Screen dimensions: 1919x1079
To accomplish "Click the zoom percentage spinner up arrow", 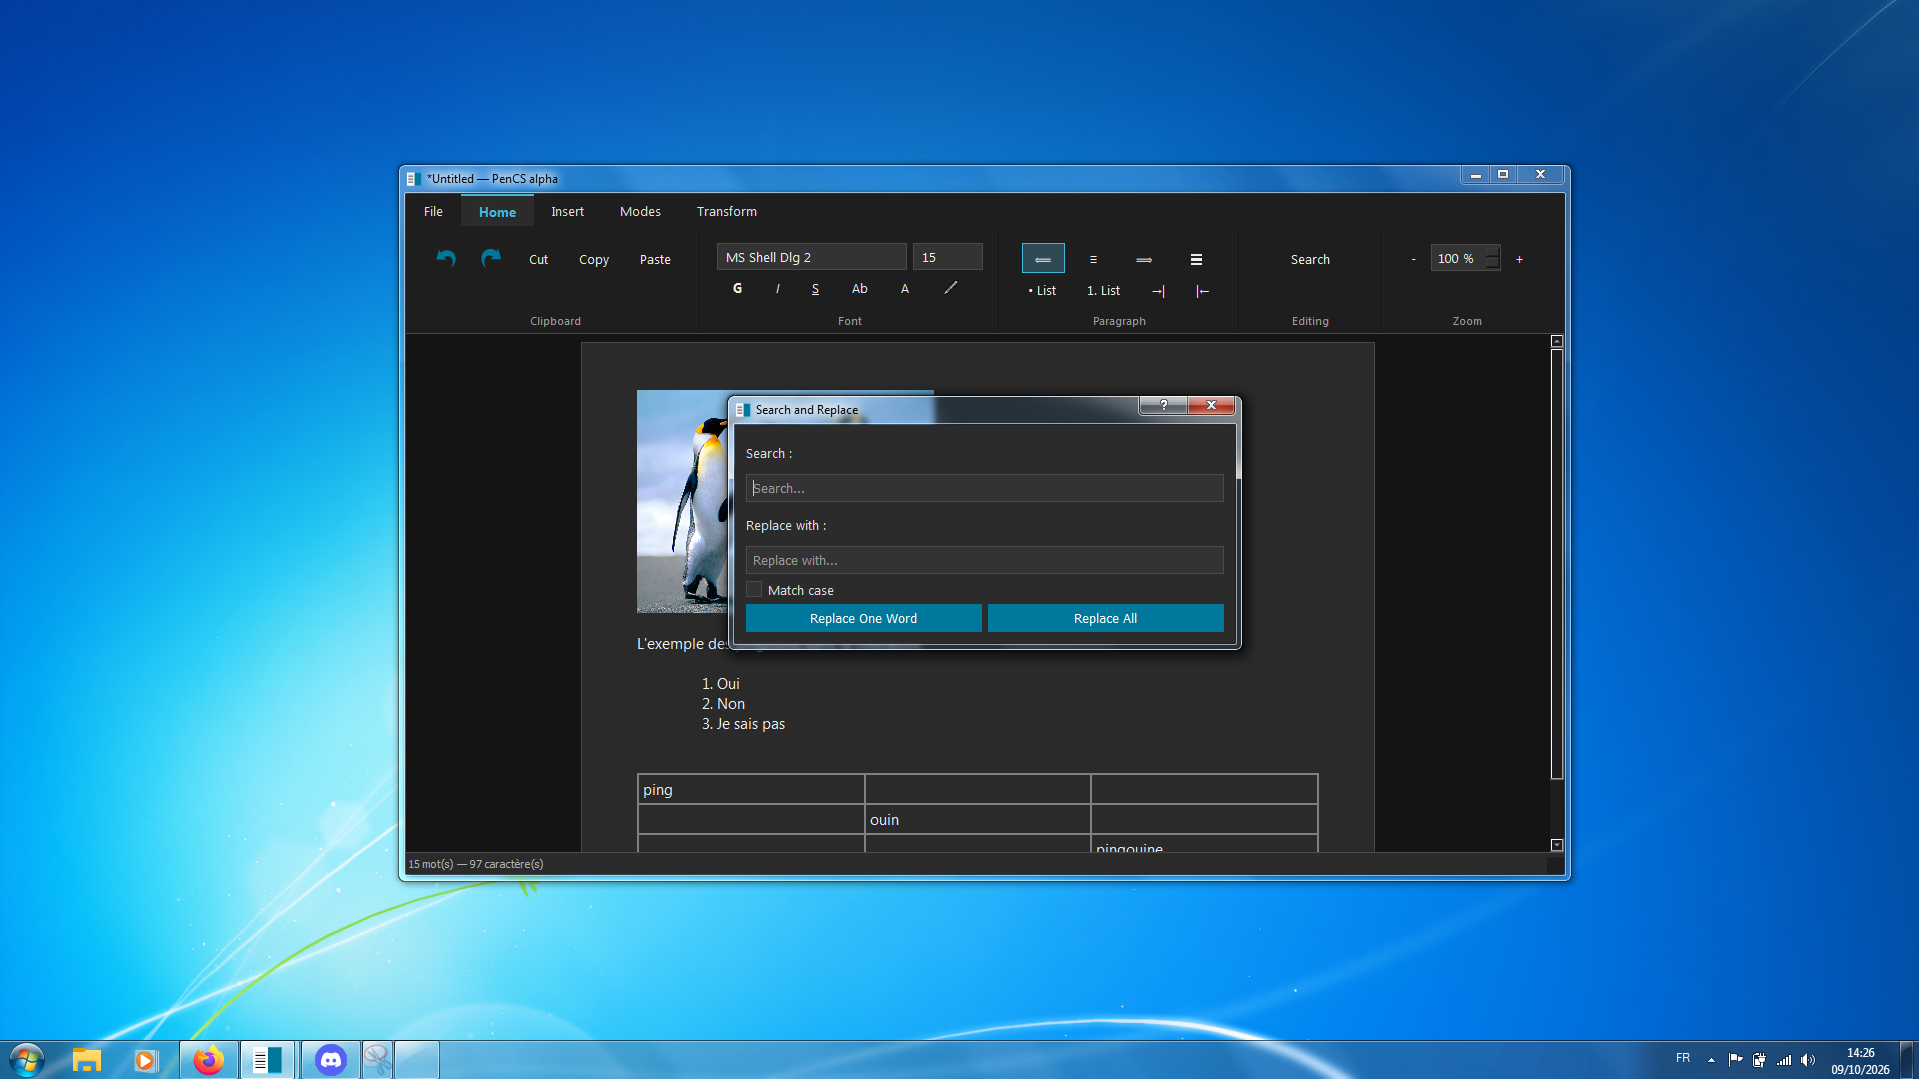I will pos(1492,252).
